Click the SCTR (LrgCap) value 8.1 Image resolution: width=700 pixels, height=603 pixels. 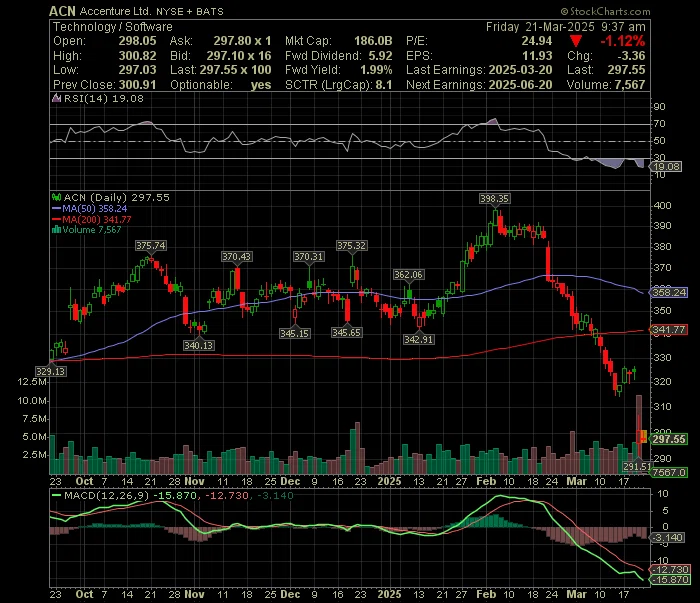(384, 85)
